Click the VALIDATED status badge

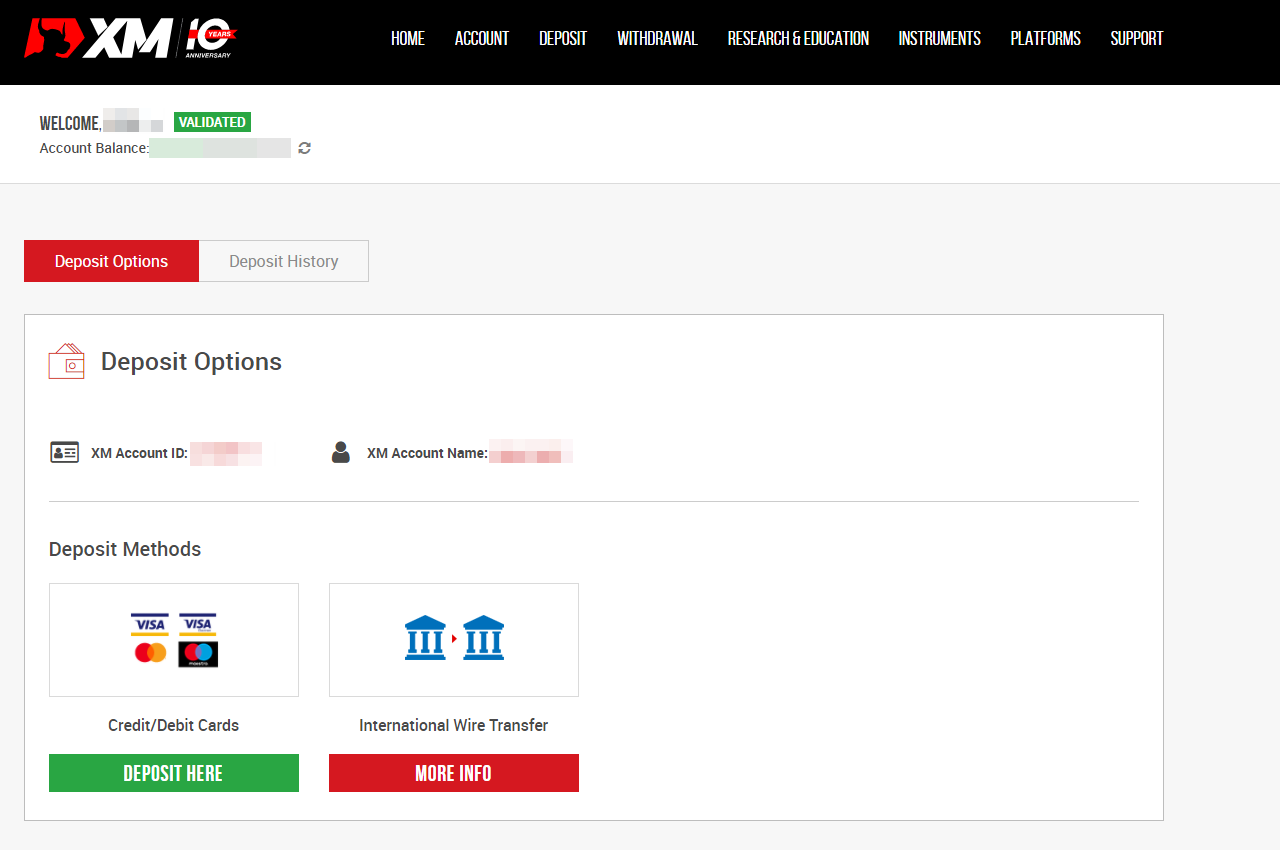[212, 122]
